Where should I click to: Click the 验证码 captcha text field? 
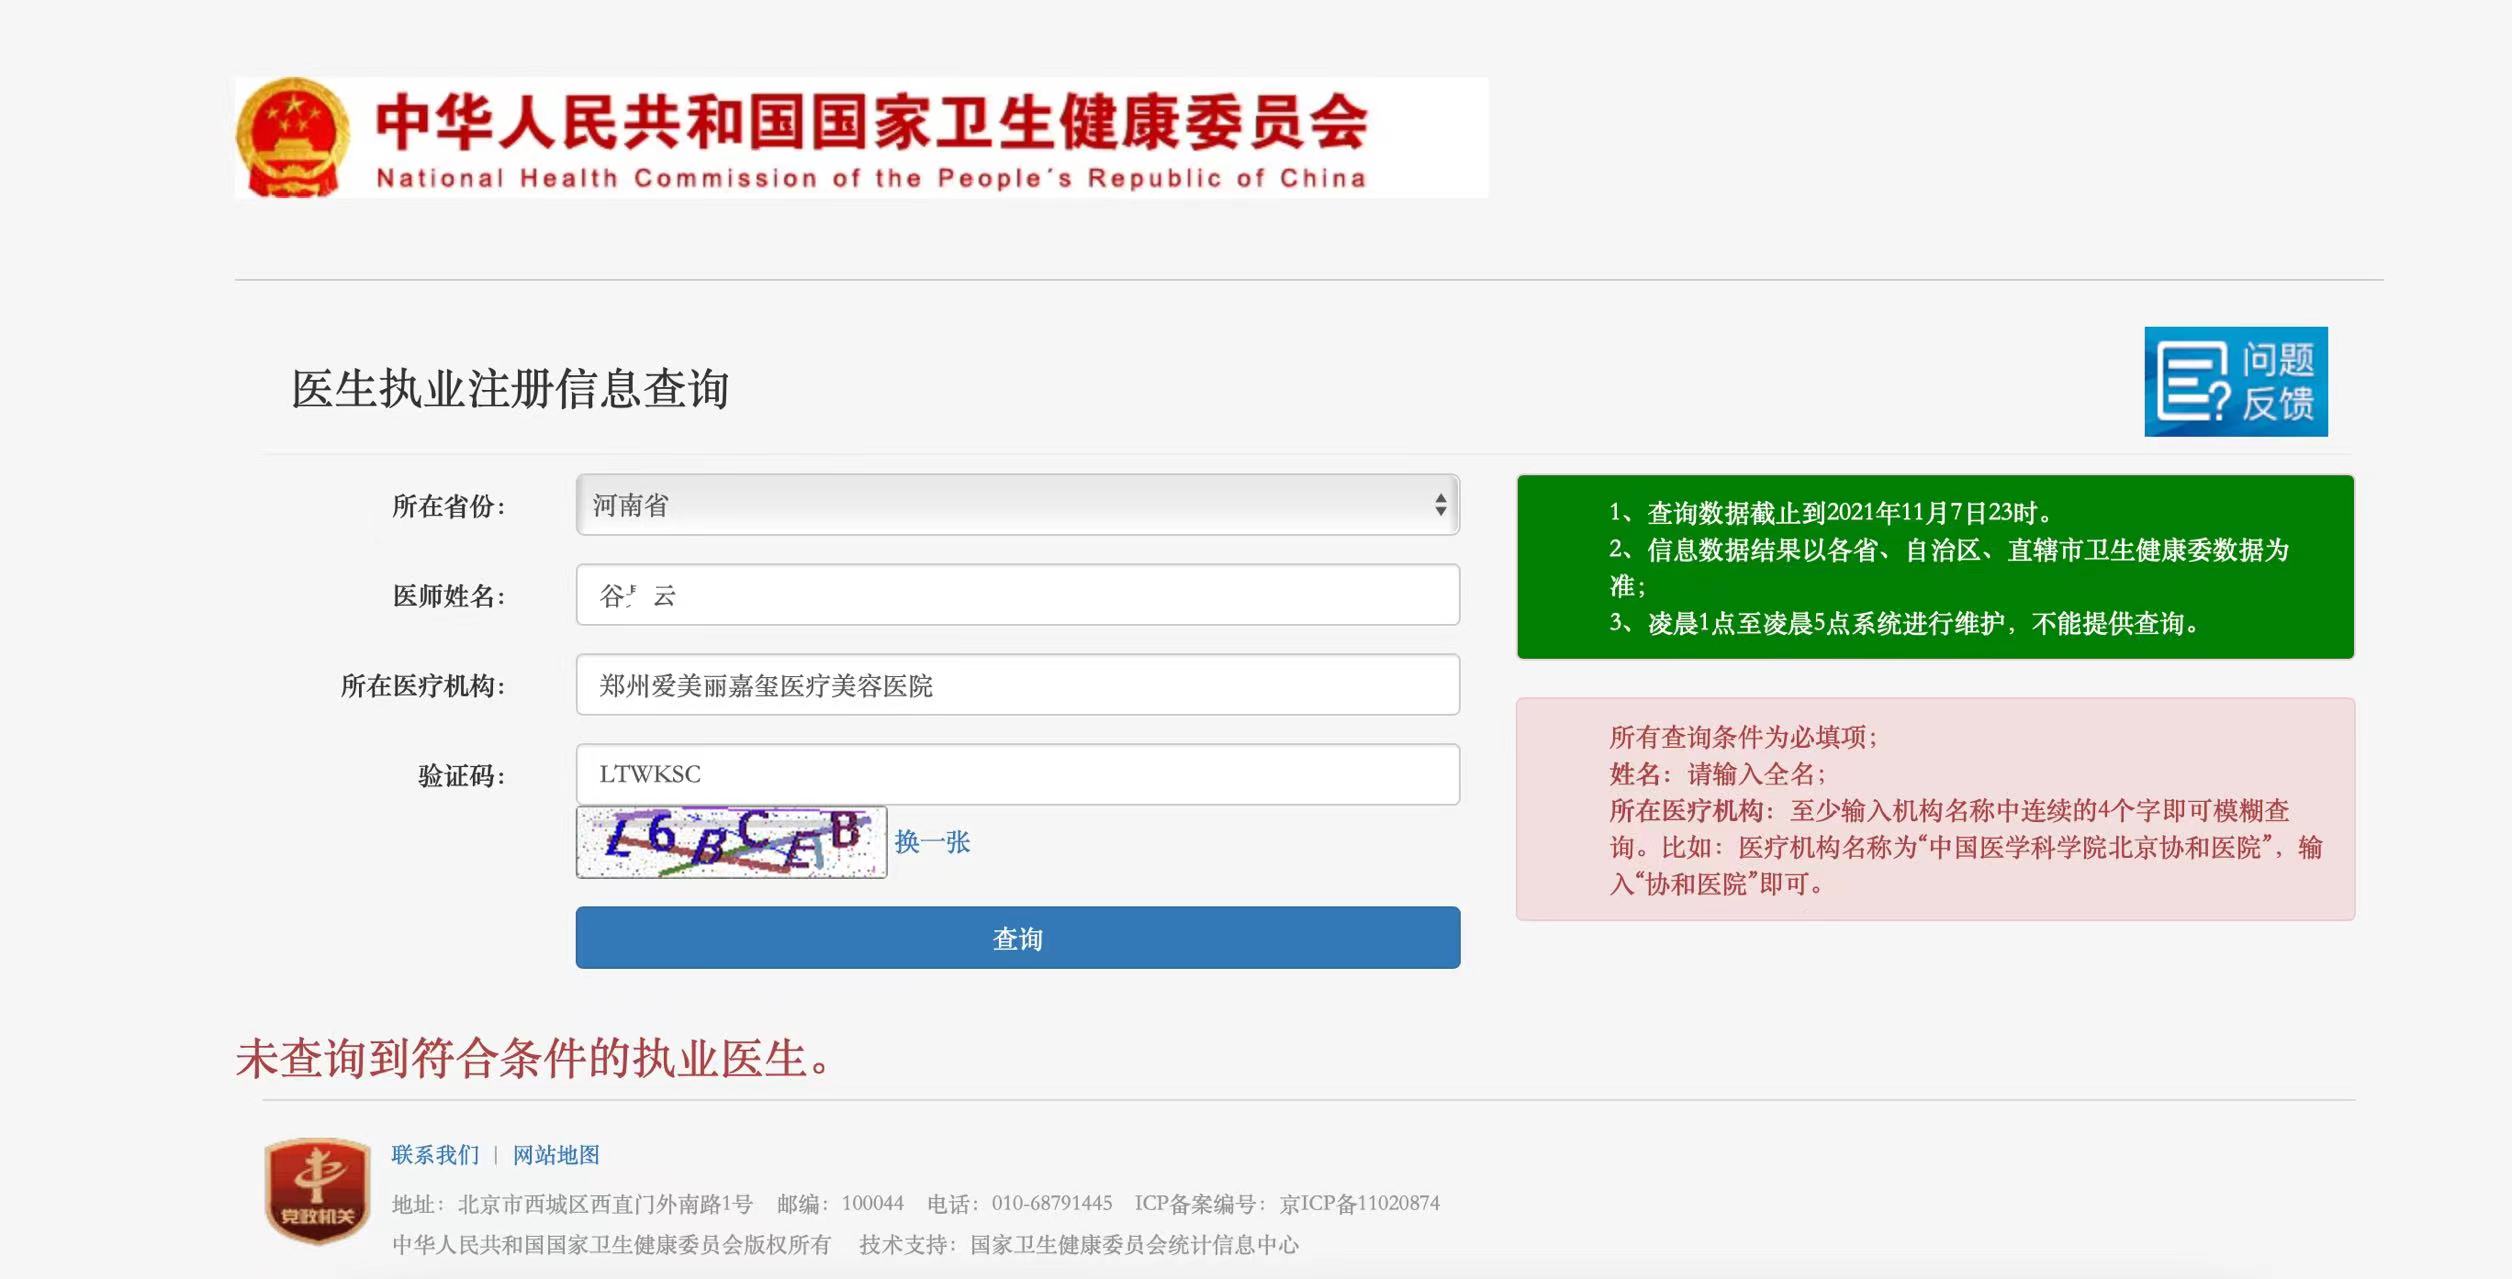tap(1017, 774)
